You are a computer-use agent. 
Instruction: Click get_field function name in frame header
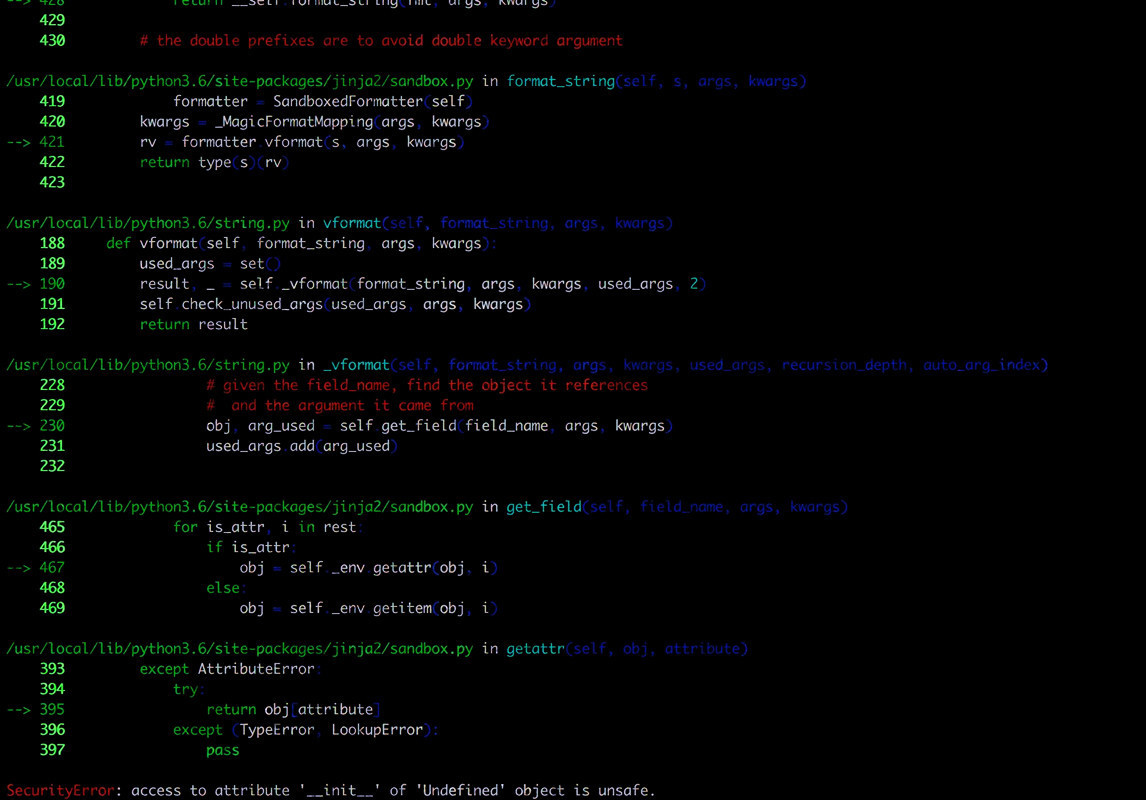click(543, 507)
